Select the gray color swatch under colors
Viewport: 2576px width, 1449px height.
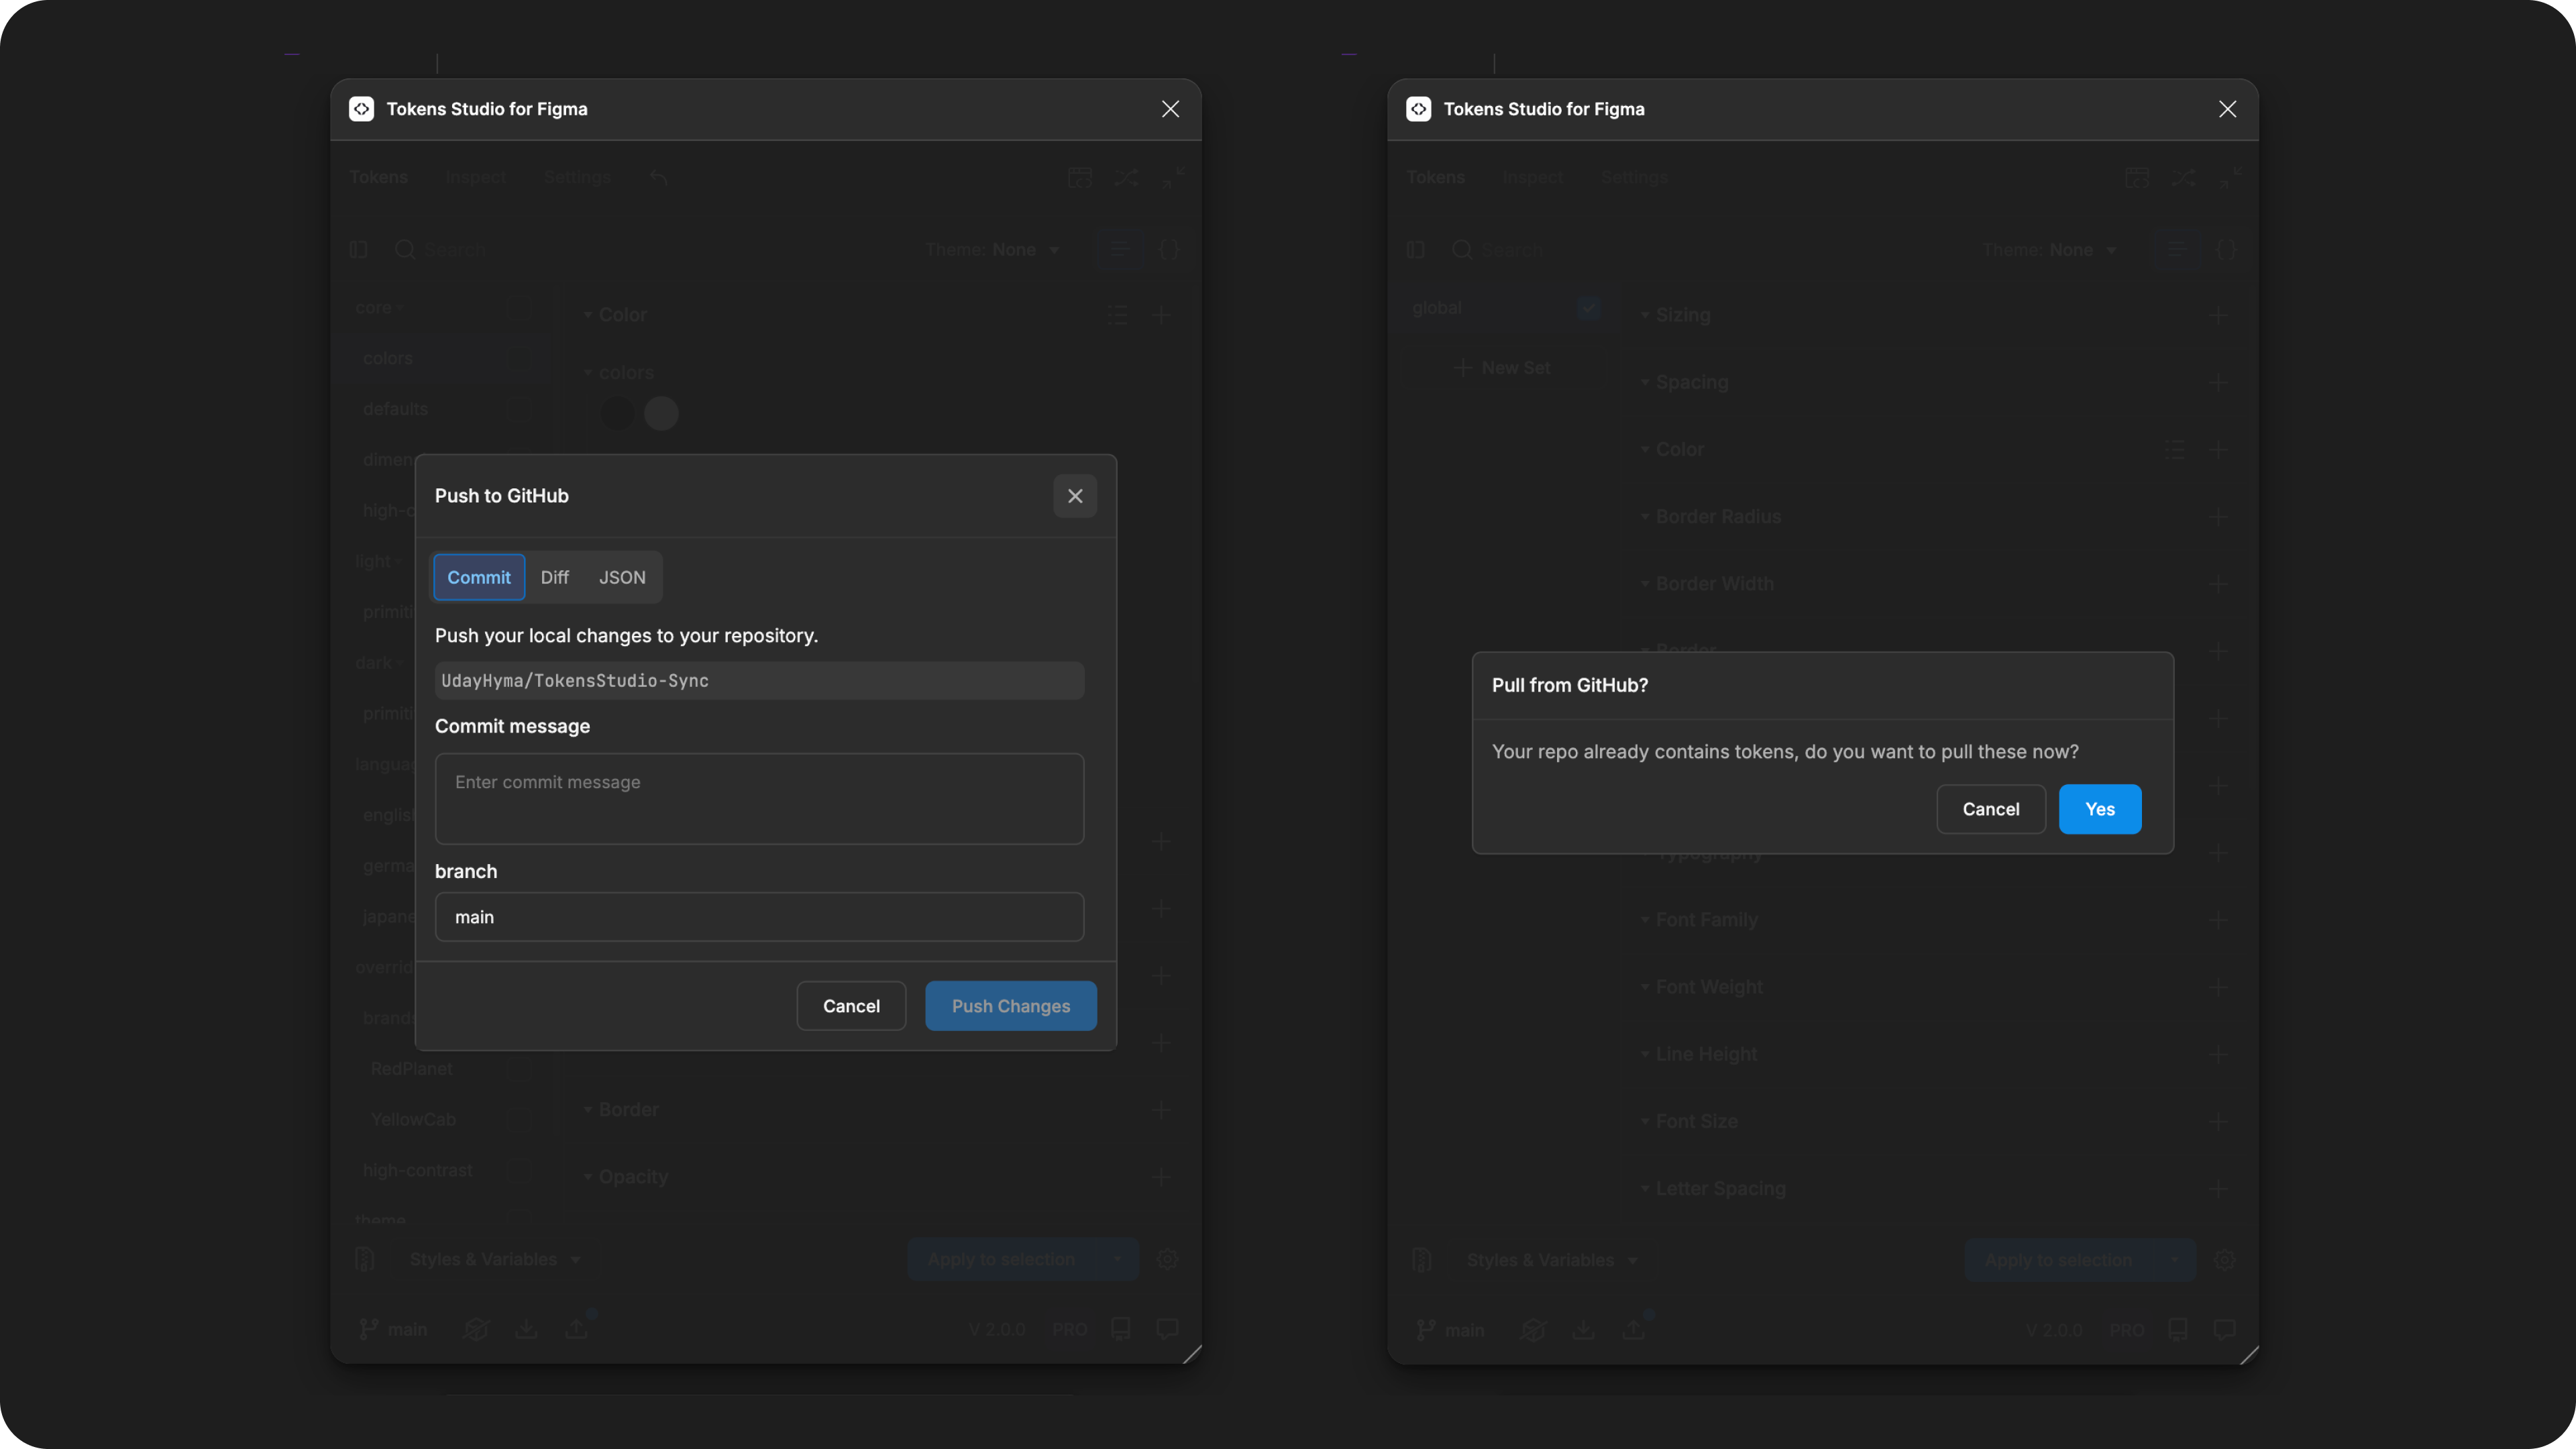pos(661,413)
